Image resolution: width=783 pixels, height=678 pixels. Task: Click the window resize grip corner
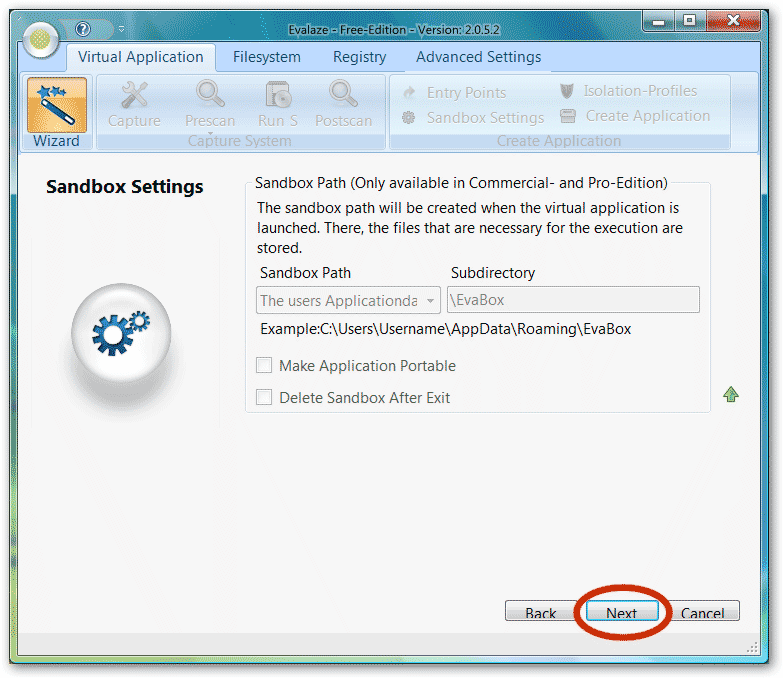point(752,648)
